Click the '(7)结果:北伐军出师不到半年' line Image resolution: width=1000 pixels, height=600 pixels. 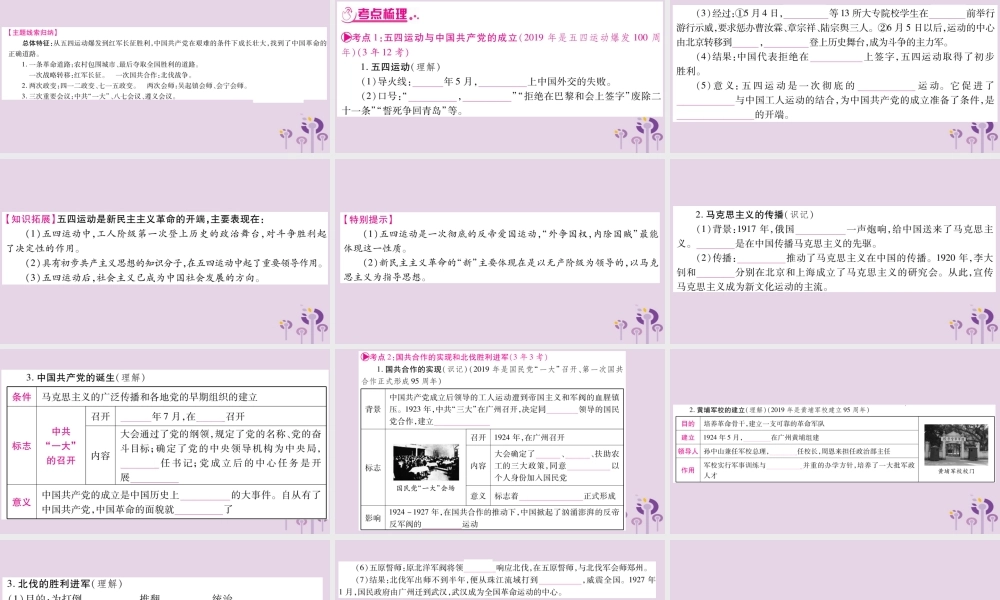[x=497, y=585]
